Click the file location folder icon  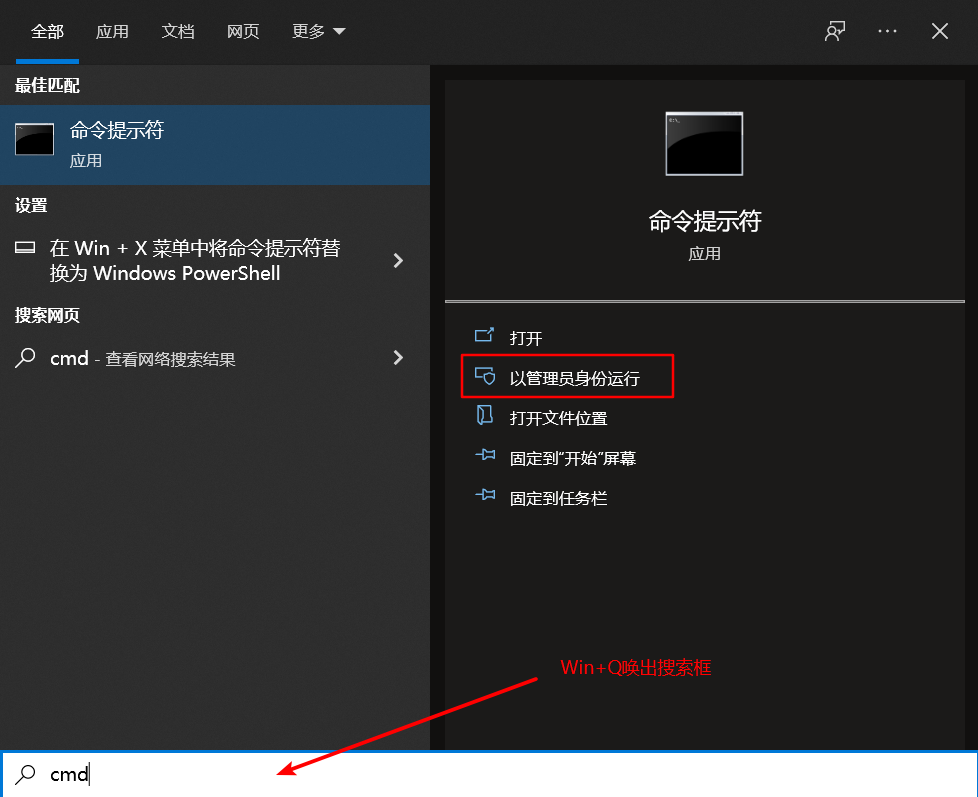point(485,415)
